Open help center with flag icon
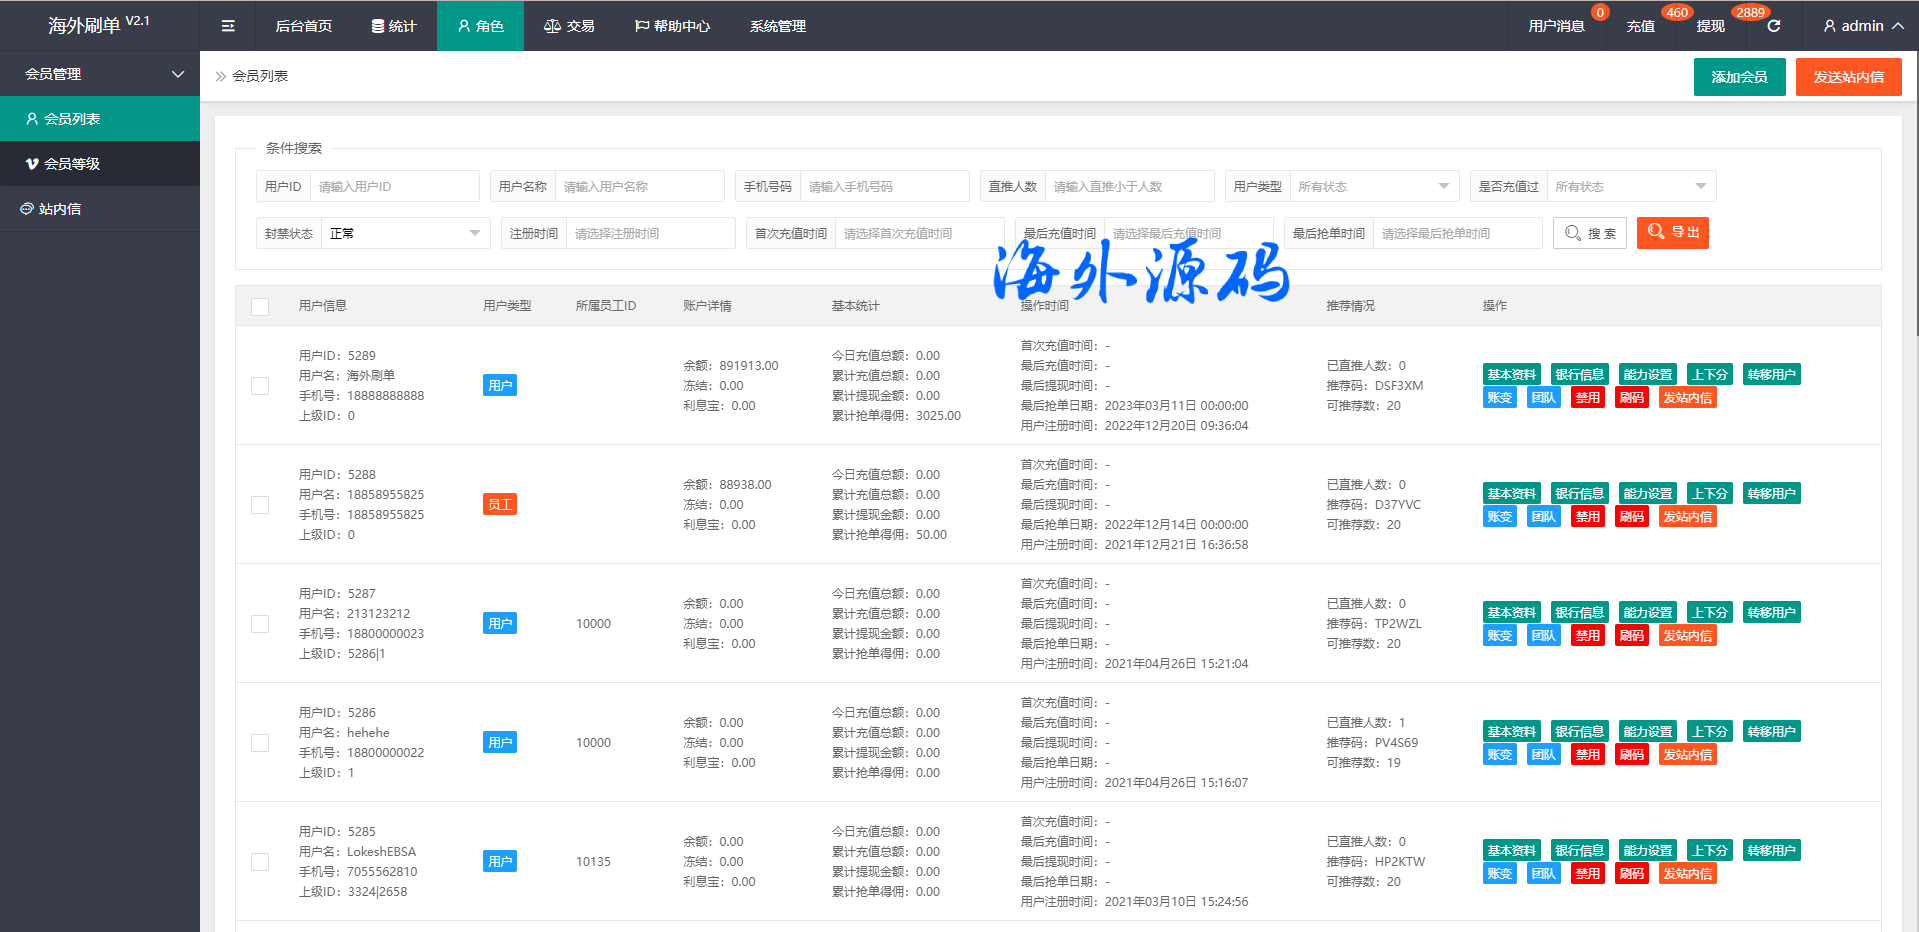This screenshot has width=1919, height=932. pos(672,26)
